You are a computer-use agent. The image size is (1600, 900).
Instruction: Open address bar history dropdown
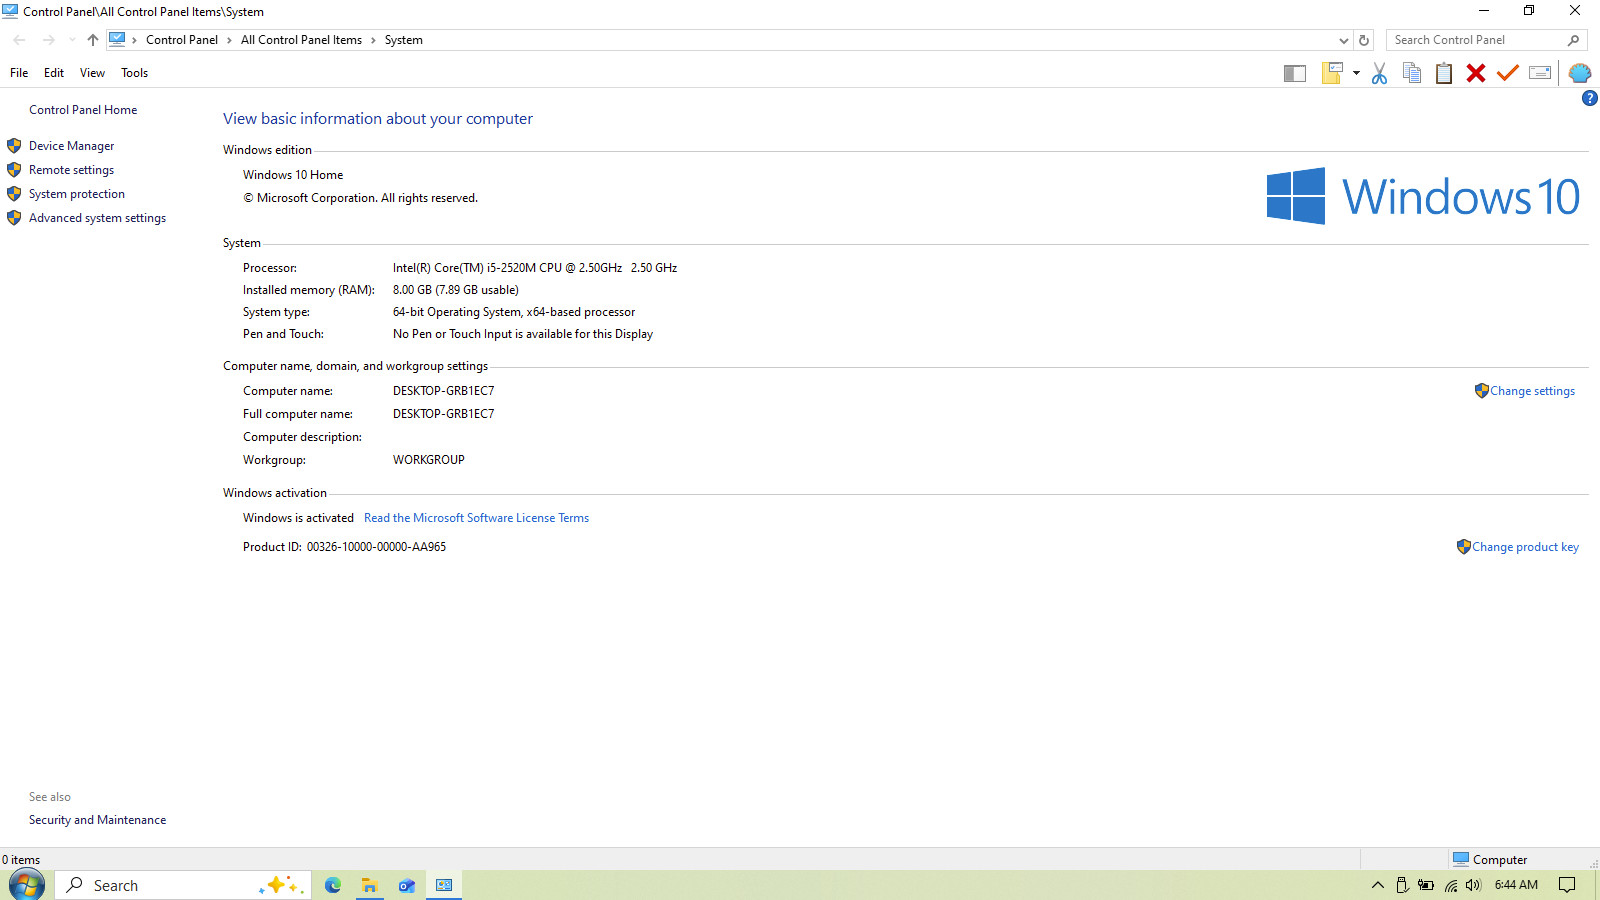pyautogui.click(x=1344, y=40)
